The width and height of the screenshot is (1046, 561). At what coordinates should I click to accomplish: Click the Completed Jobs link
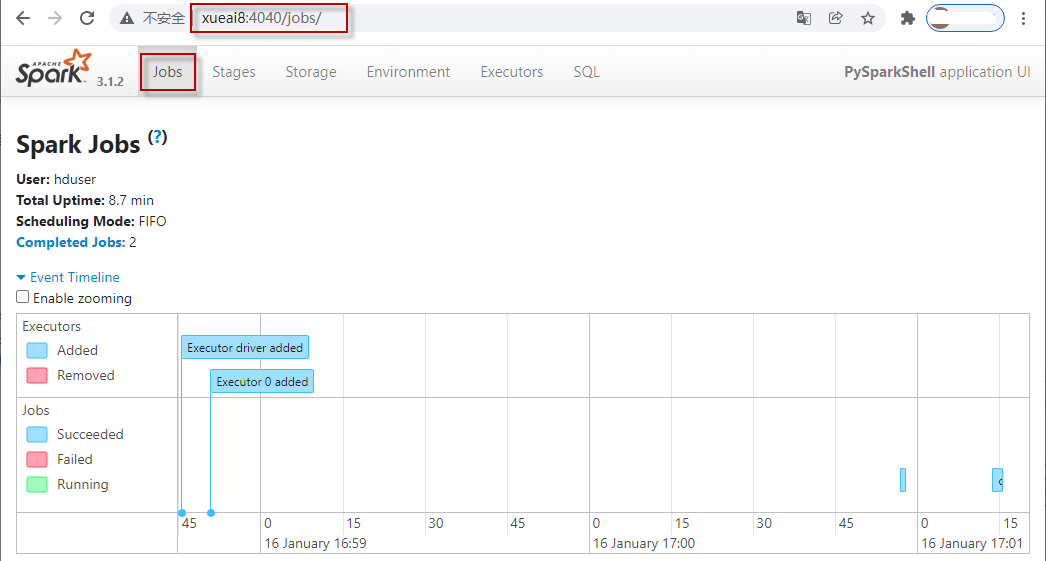click(70, 242)
